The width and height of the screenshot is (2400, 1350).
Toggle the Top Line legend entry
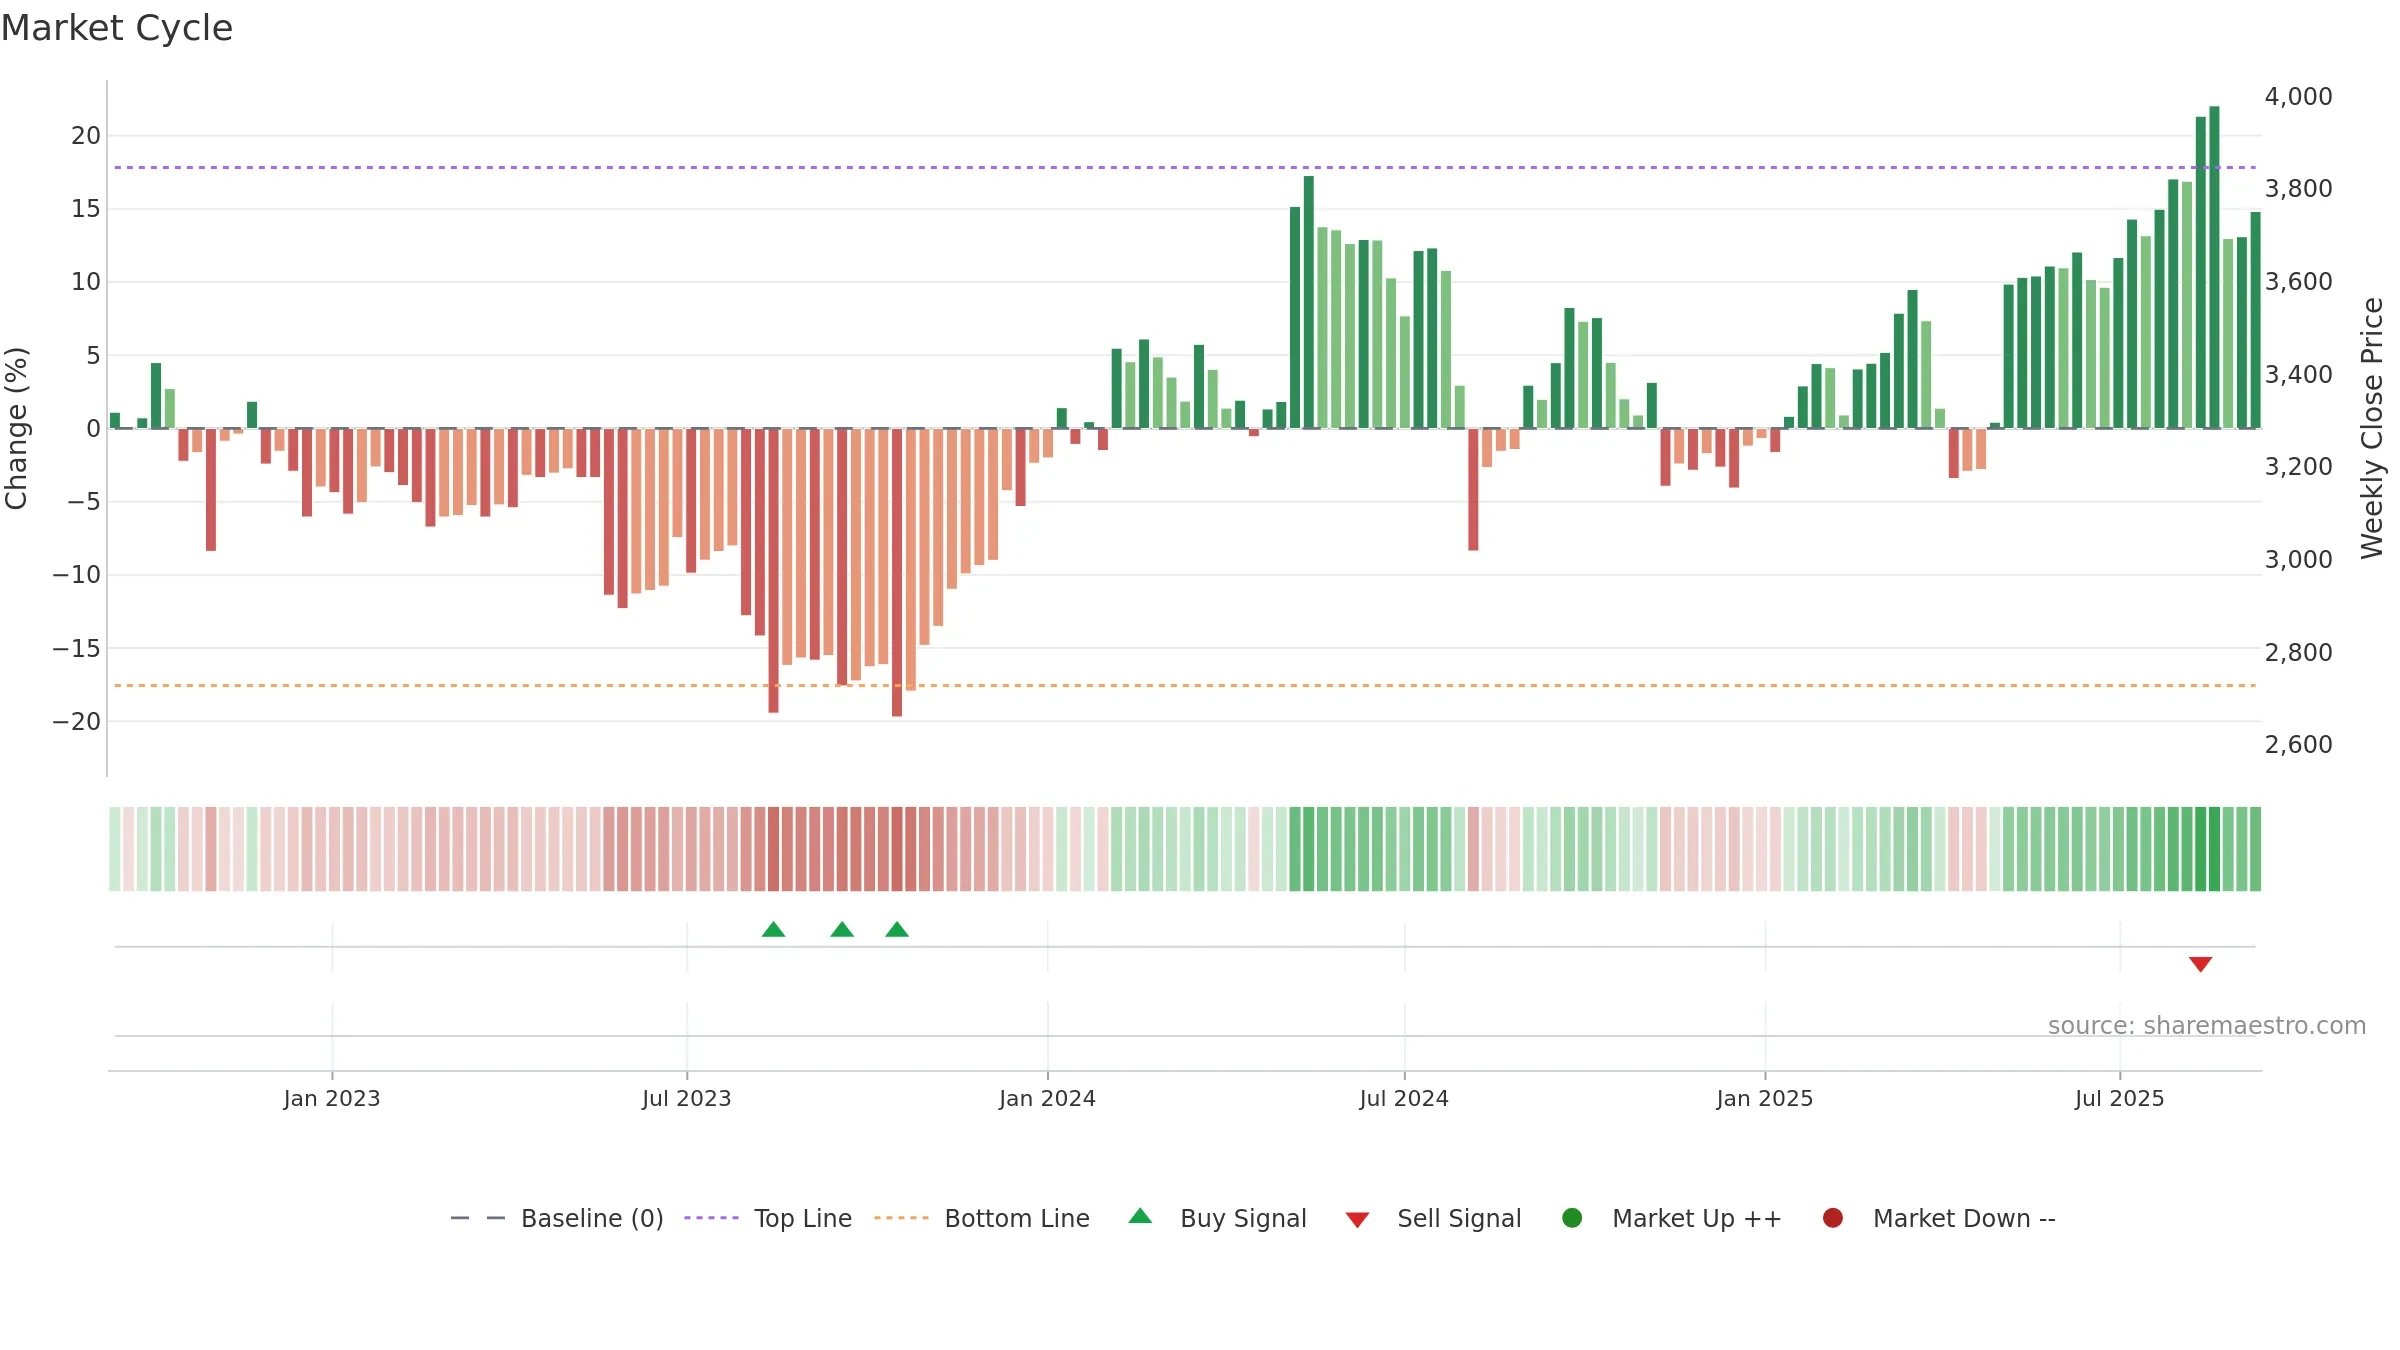click(768, 1218)
